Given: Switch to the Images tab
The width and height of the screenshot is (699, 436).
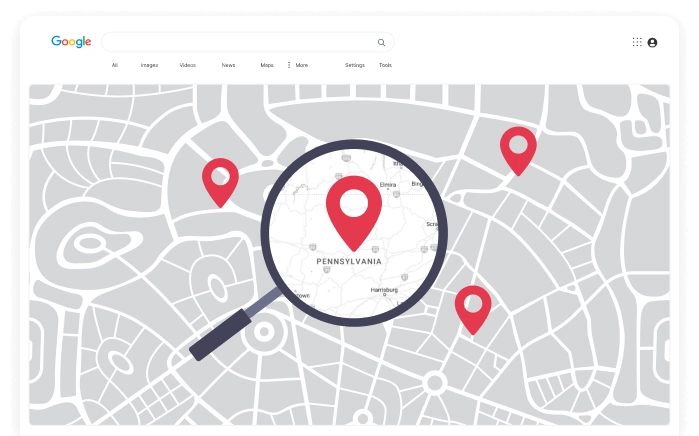Looking at the screenshot, I should pos(149,65).
